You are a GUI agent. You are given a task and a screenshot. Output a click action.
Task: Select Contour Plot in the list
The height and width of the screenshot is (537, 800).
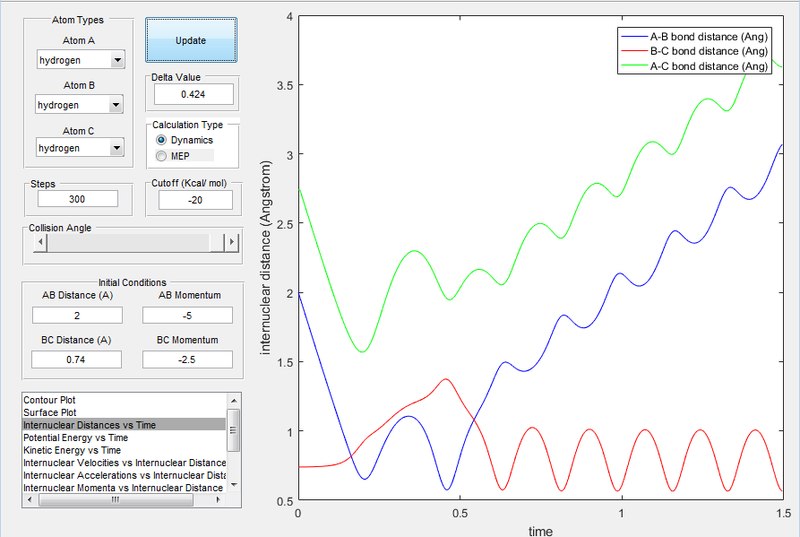tap(123, 400)
